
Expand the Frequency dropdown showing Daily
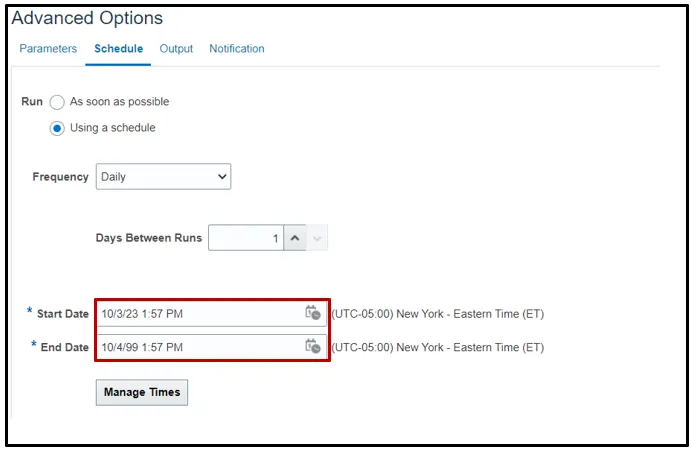tap(163, 177)
